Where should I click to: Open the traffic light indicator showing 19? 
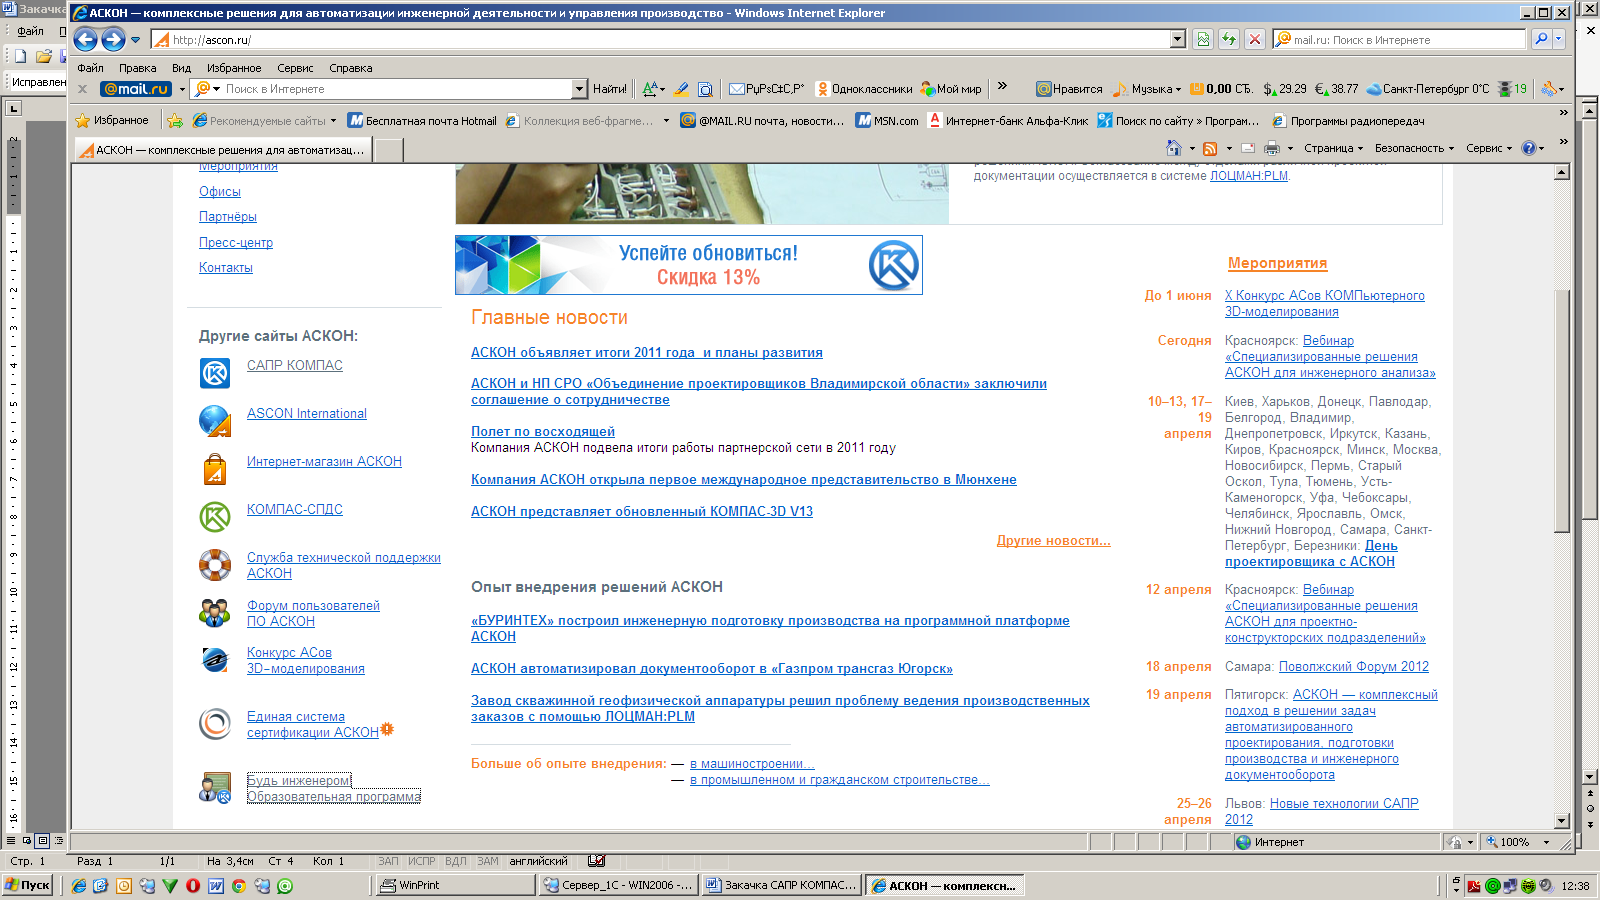[1512, 89]
